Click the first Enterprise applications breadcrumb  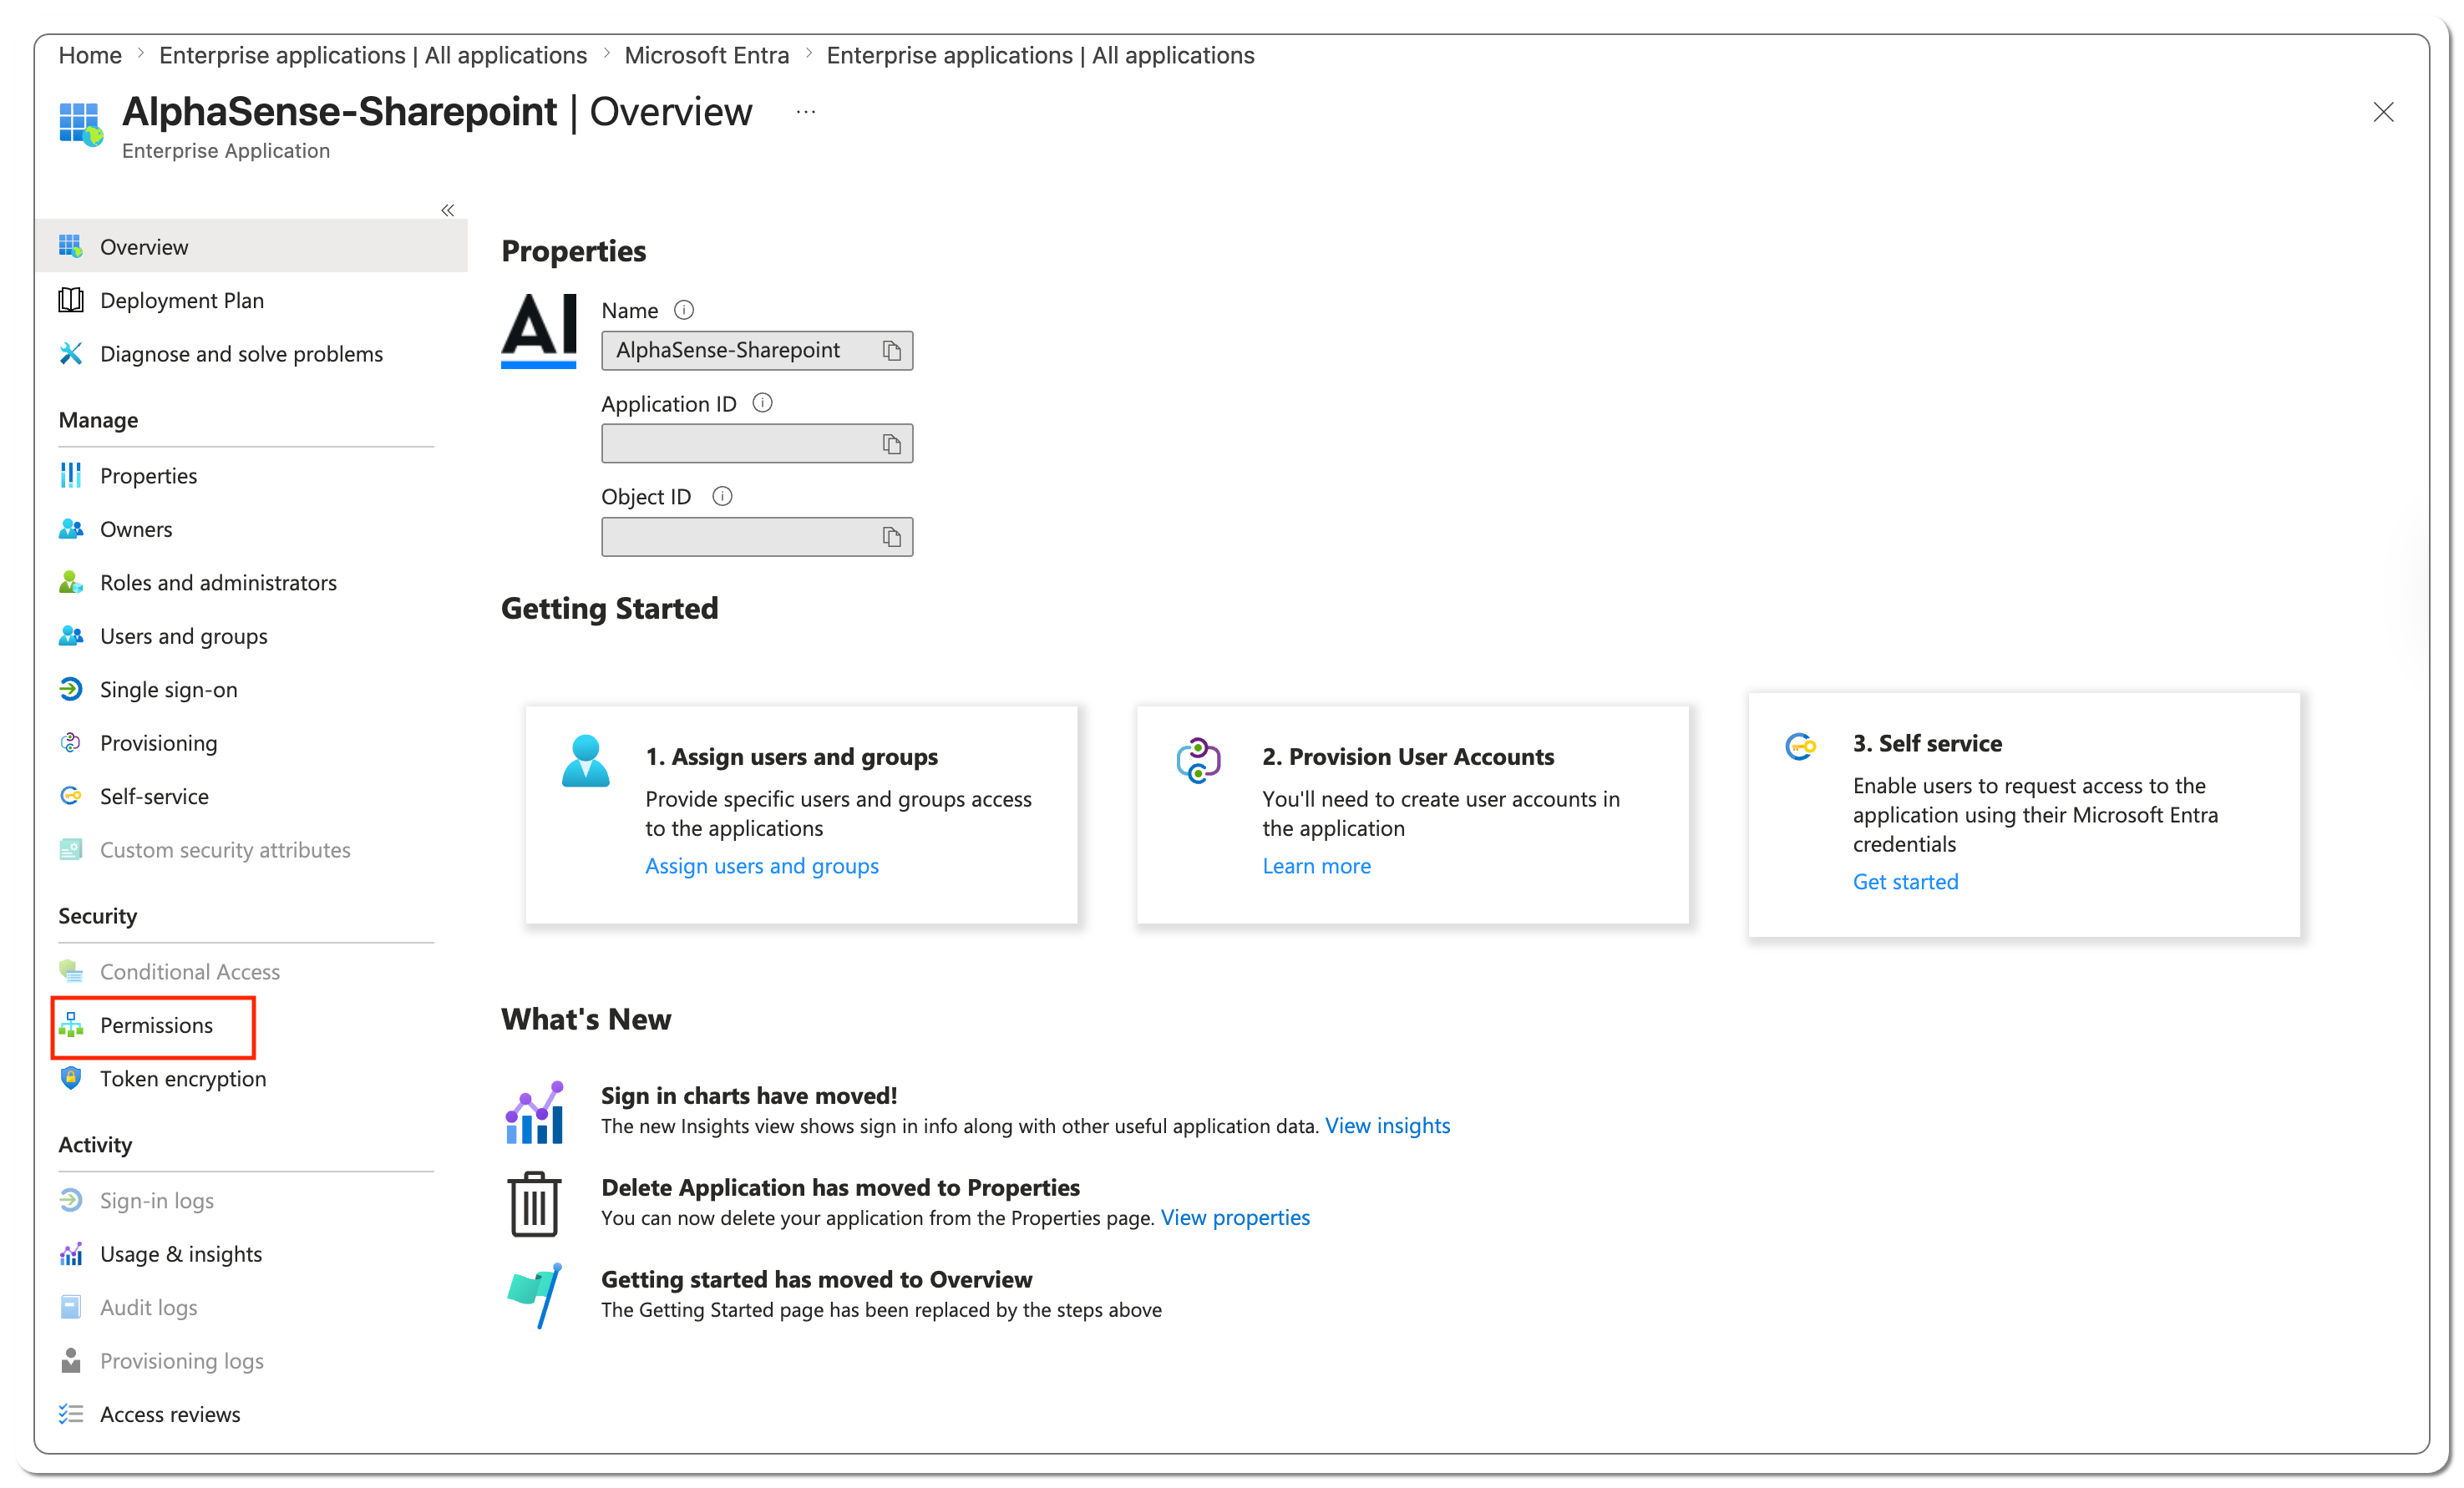coord(373,55)
